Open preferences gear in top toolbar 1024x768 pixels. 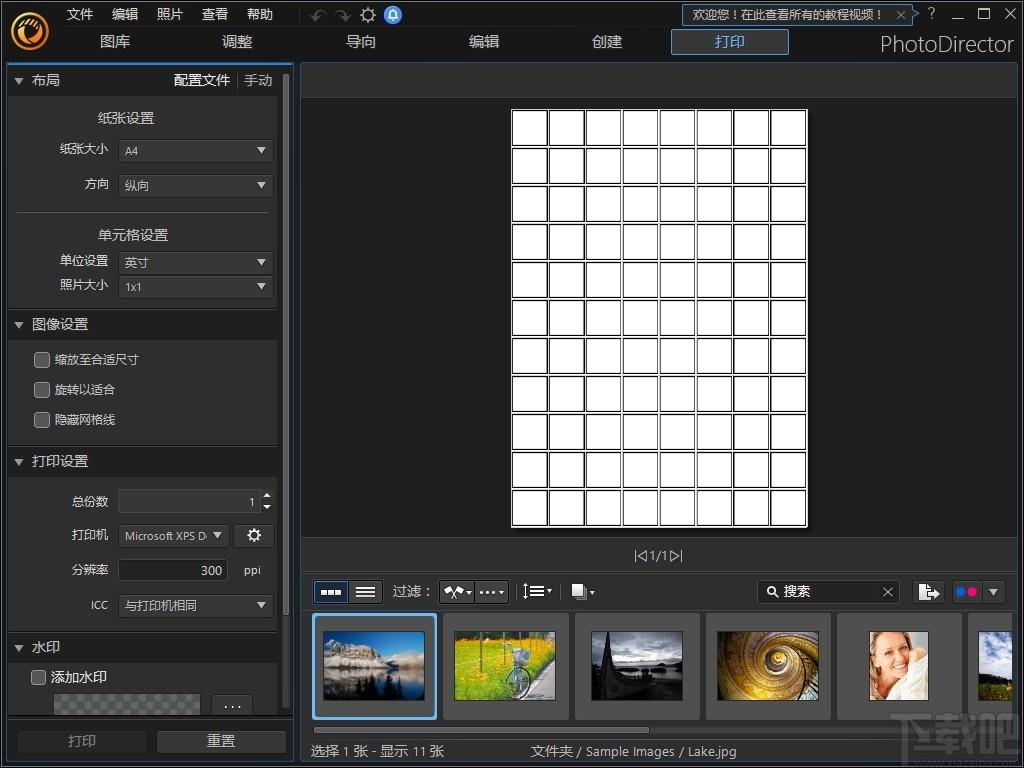point(368,15)
